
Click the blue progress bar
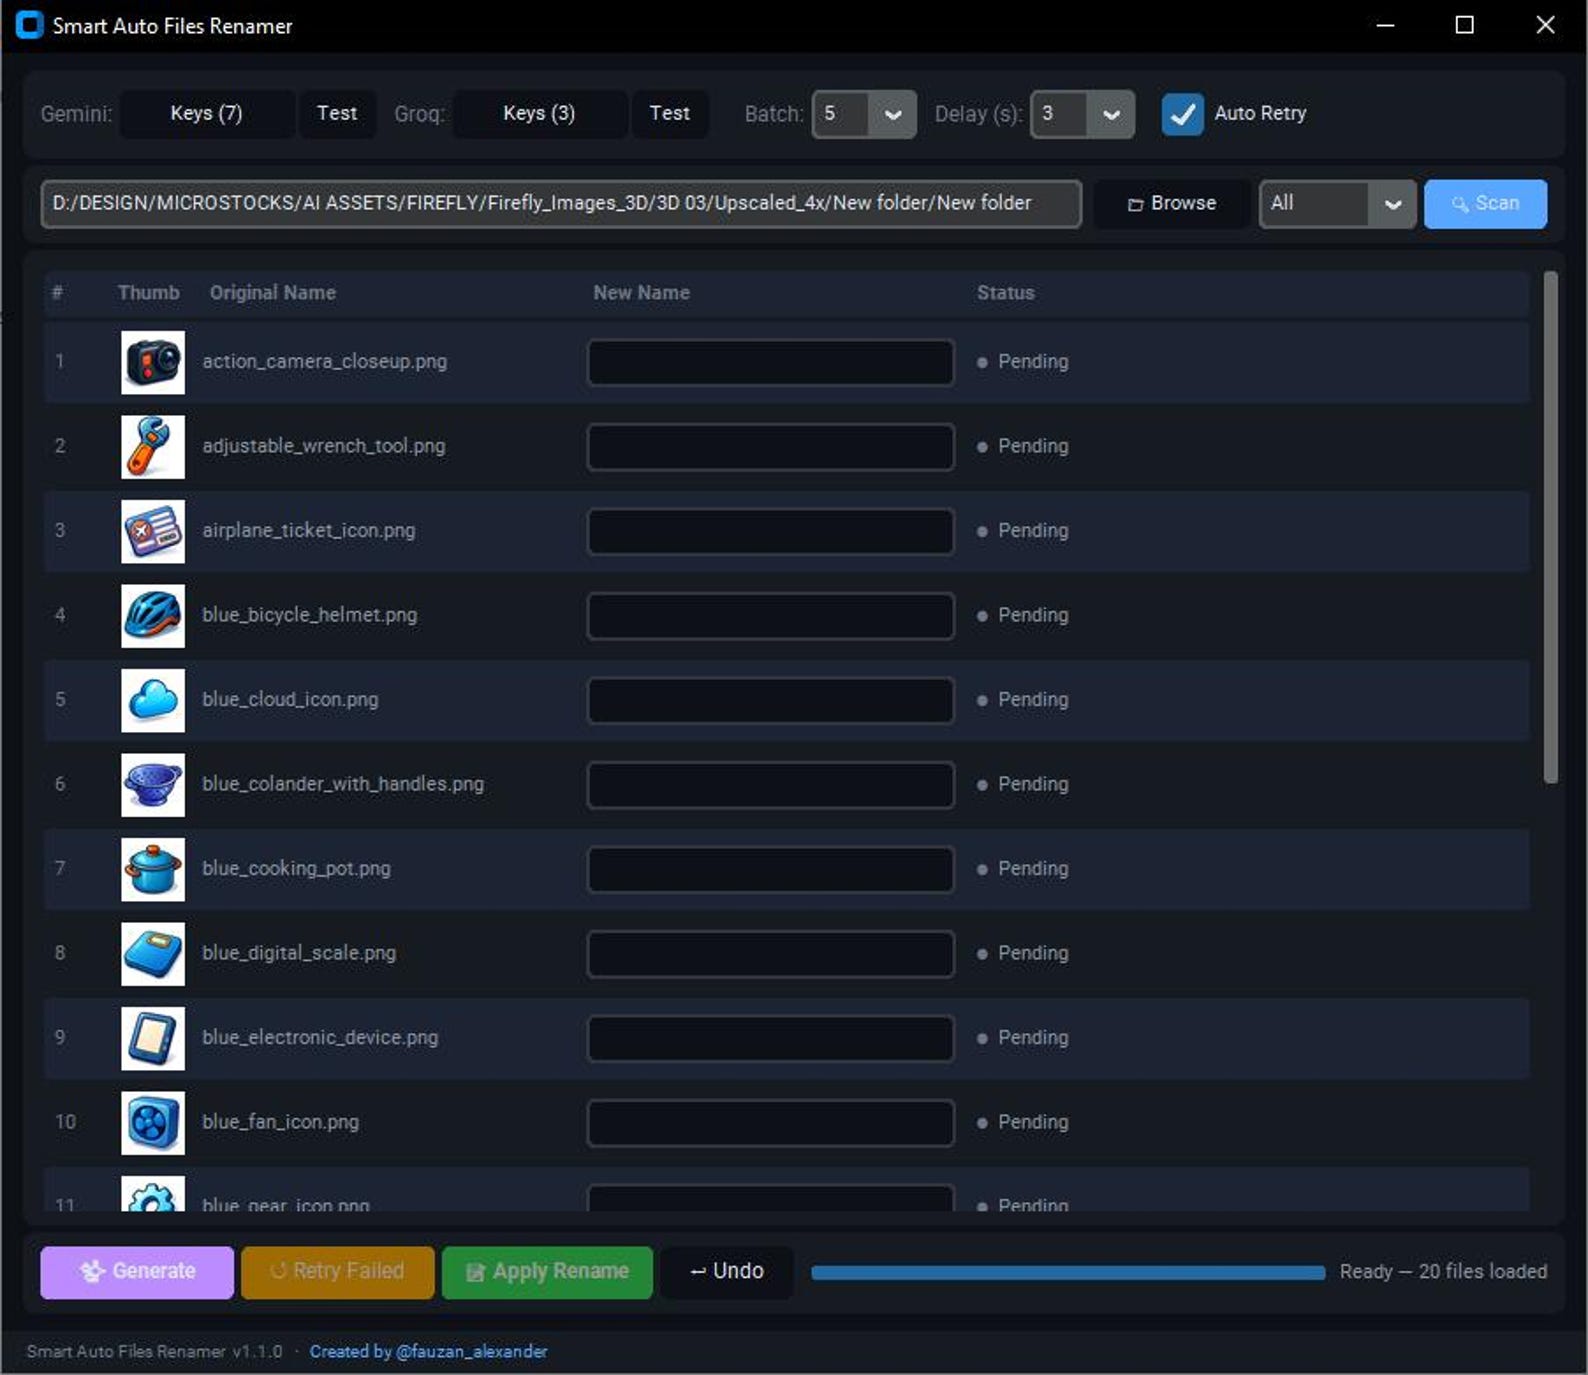(x=1068, y=1273)
